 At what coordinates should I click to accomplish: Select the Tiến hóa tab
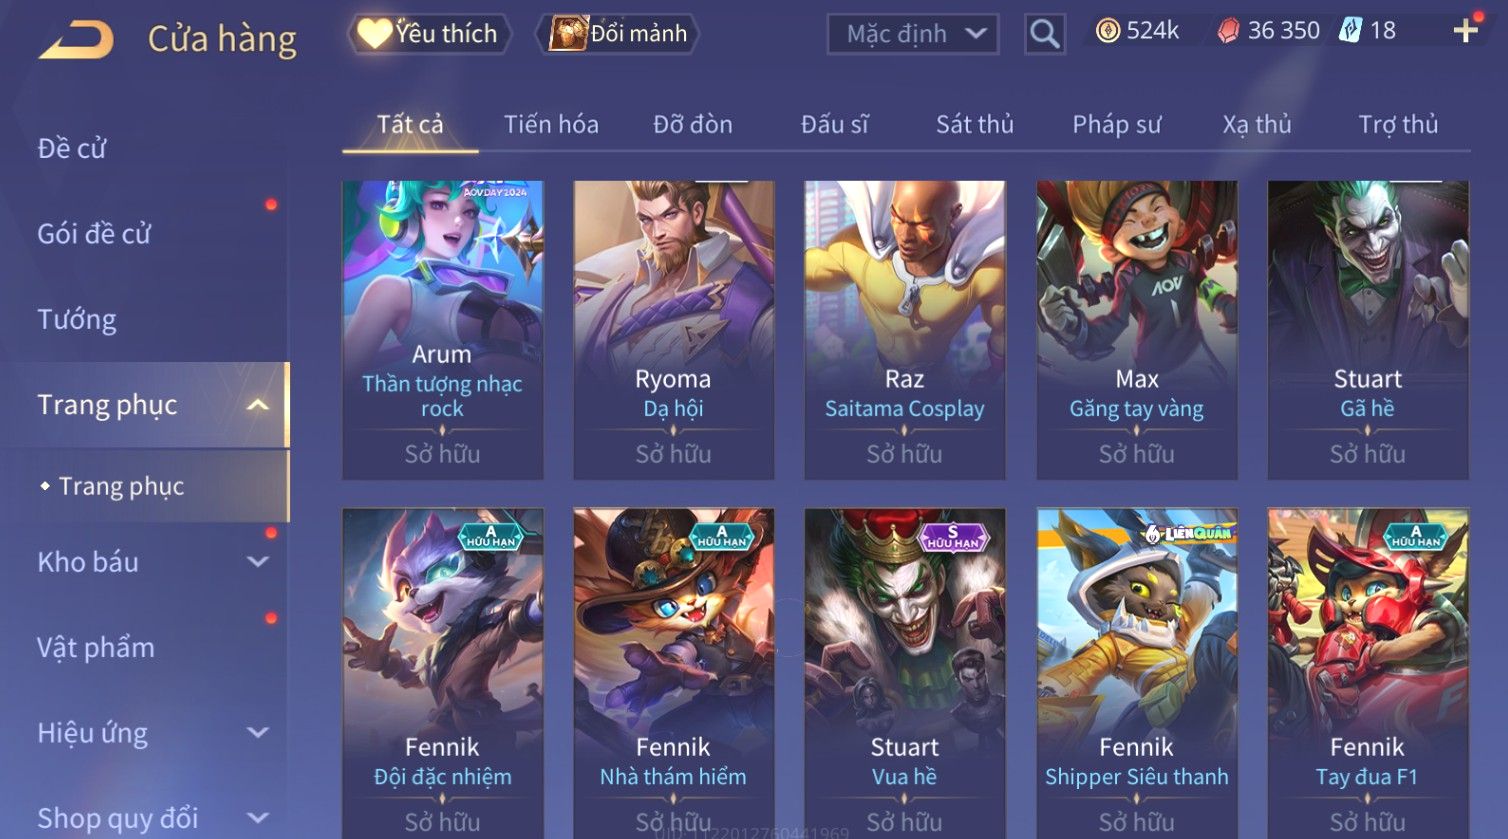(551, 124)
